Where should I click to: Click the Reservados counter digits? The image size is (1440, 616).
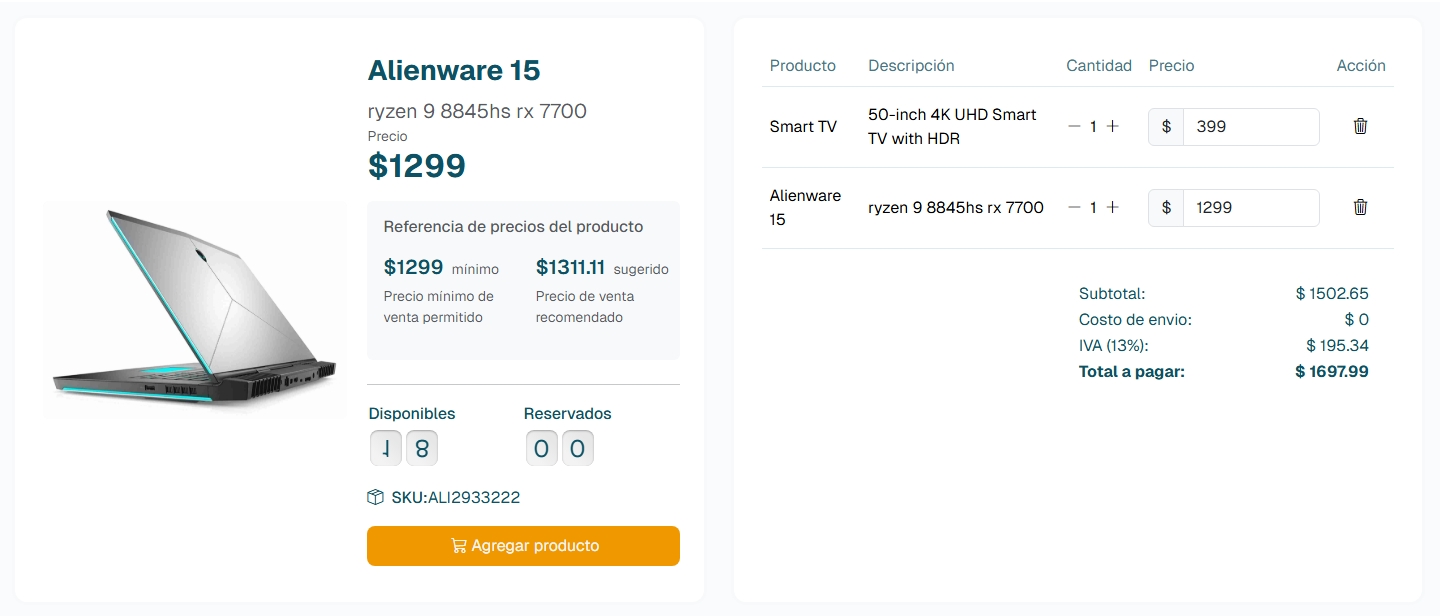tap(560, 447)
